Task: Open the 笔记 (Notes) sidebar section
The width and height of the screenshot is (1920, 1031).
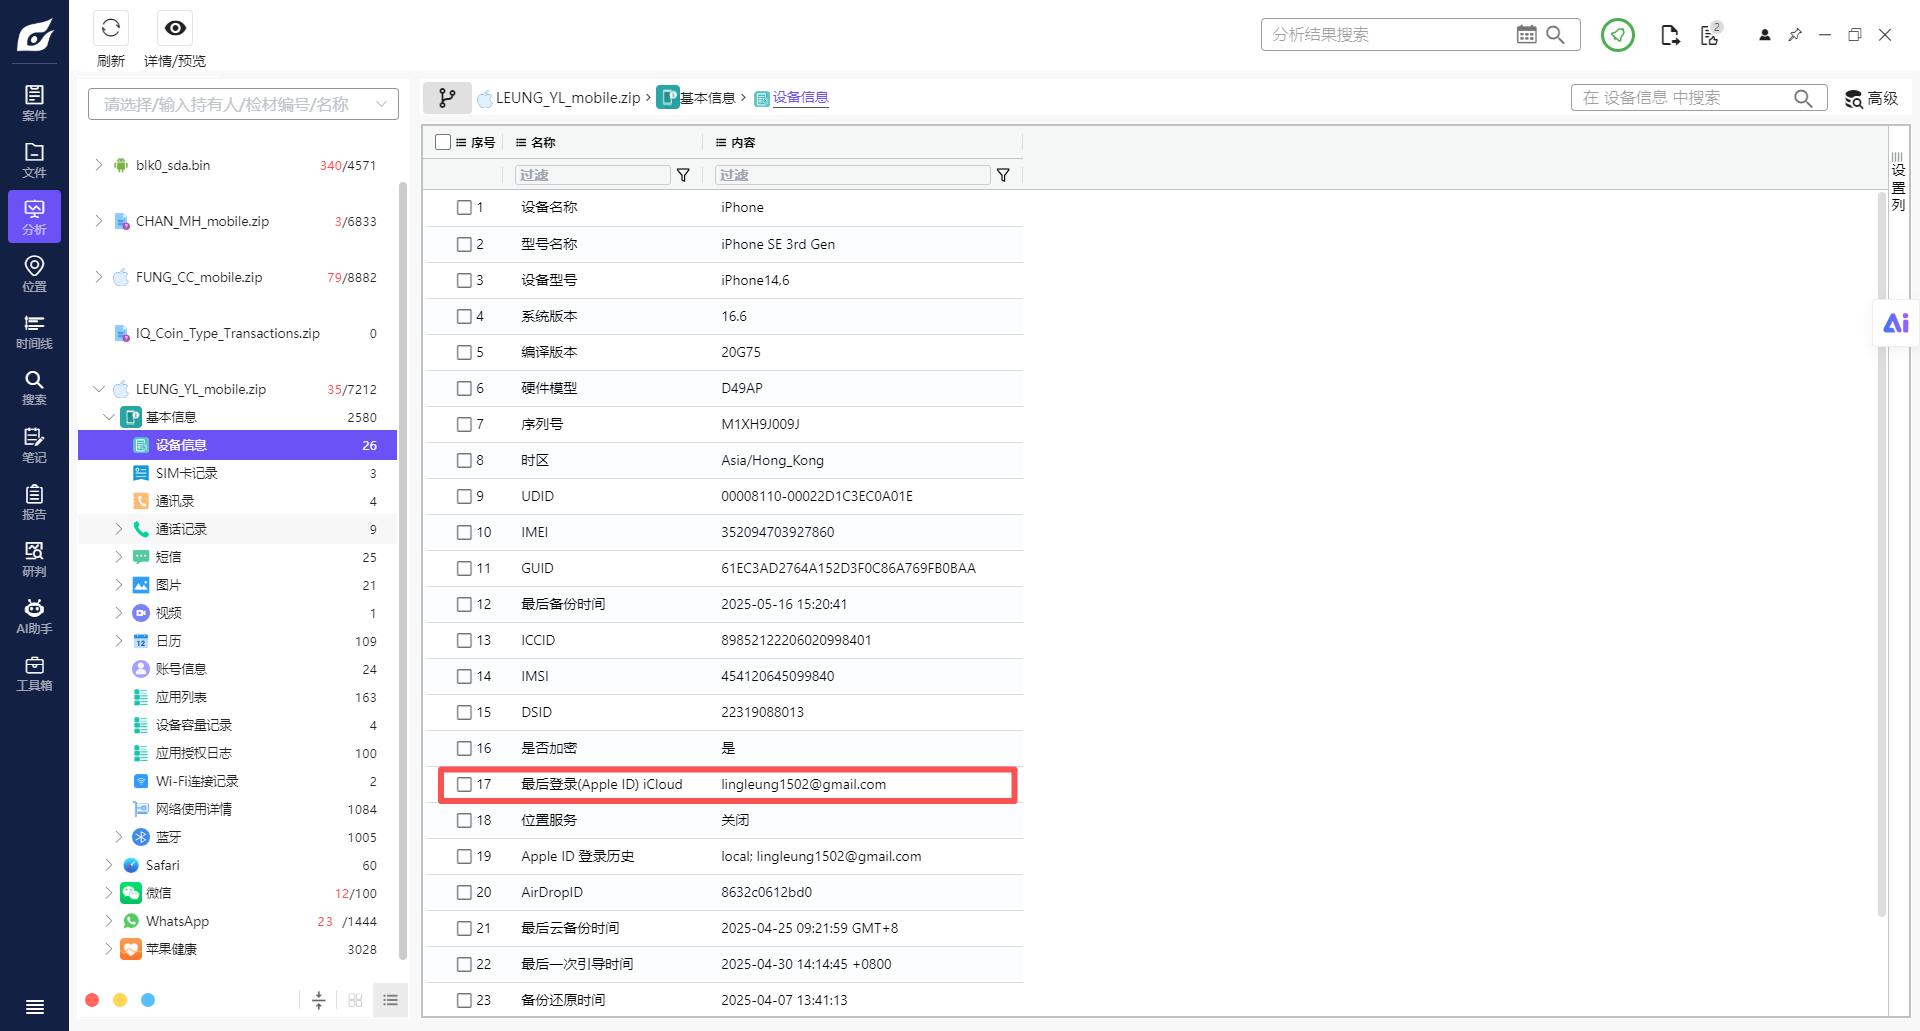Action: point(34,445)
